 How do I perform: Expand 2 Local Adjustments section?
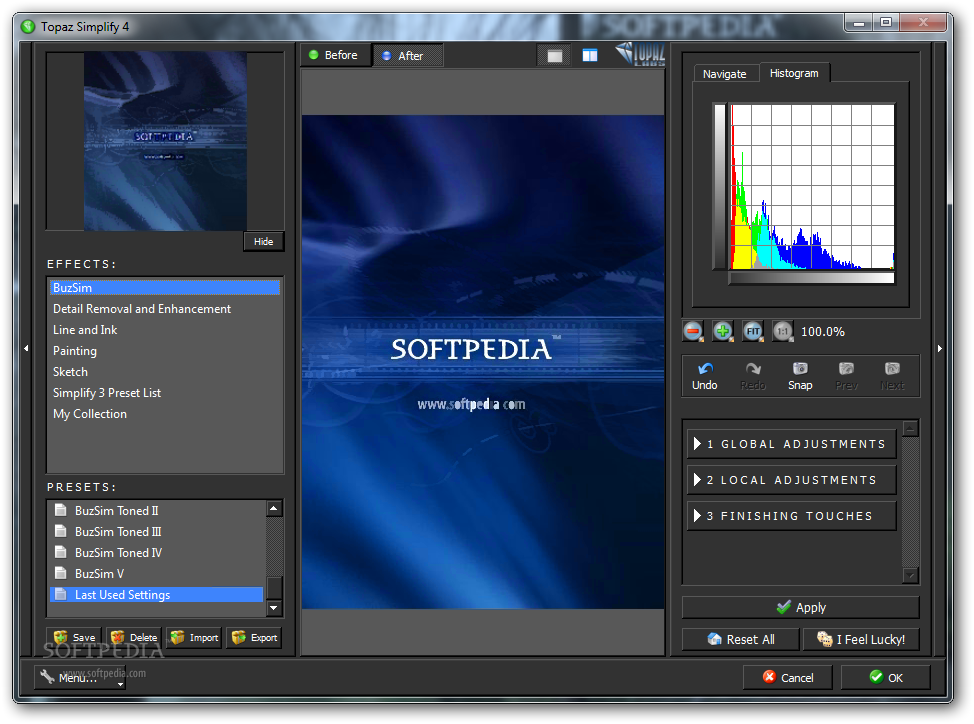[791, 480]
